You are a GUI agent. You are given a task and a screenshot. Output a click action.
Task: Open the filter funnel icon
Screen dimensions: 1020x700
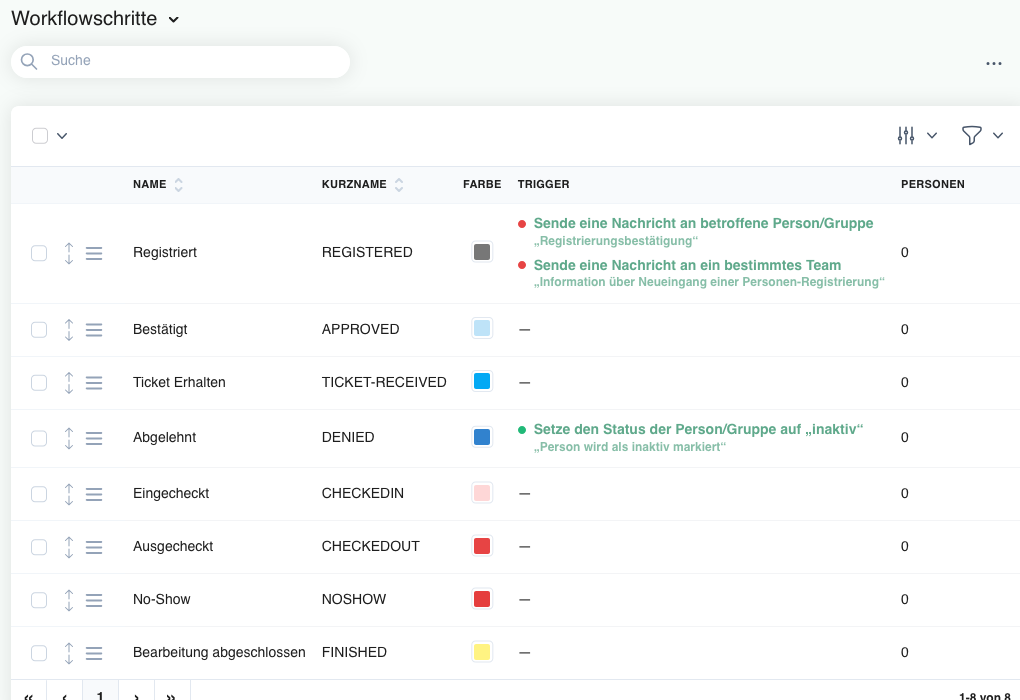(x=971, y=135)
